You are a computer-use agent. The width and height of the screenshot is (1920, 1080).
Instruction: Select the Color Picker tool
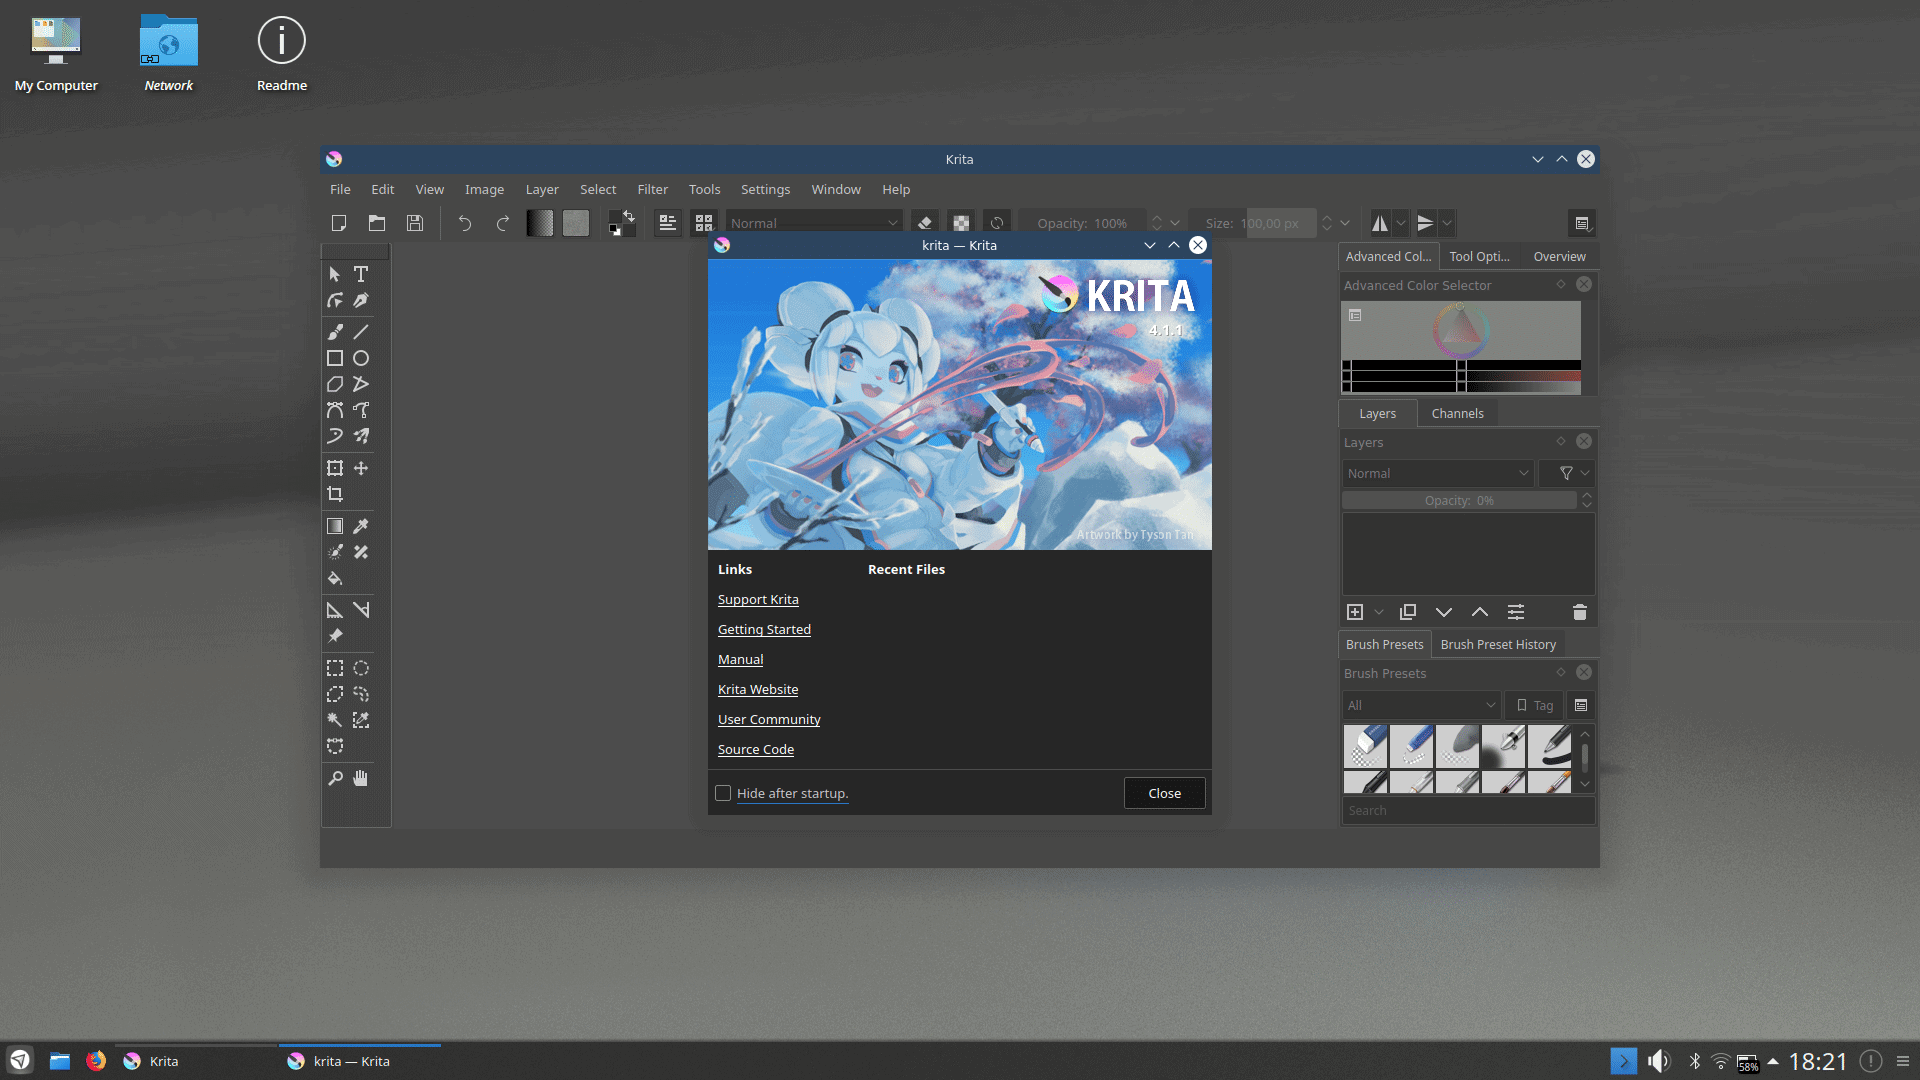coord(361,526)
